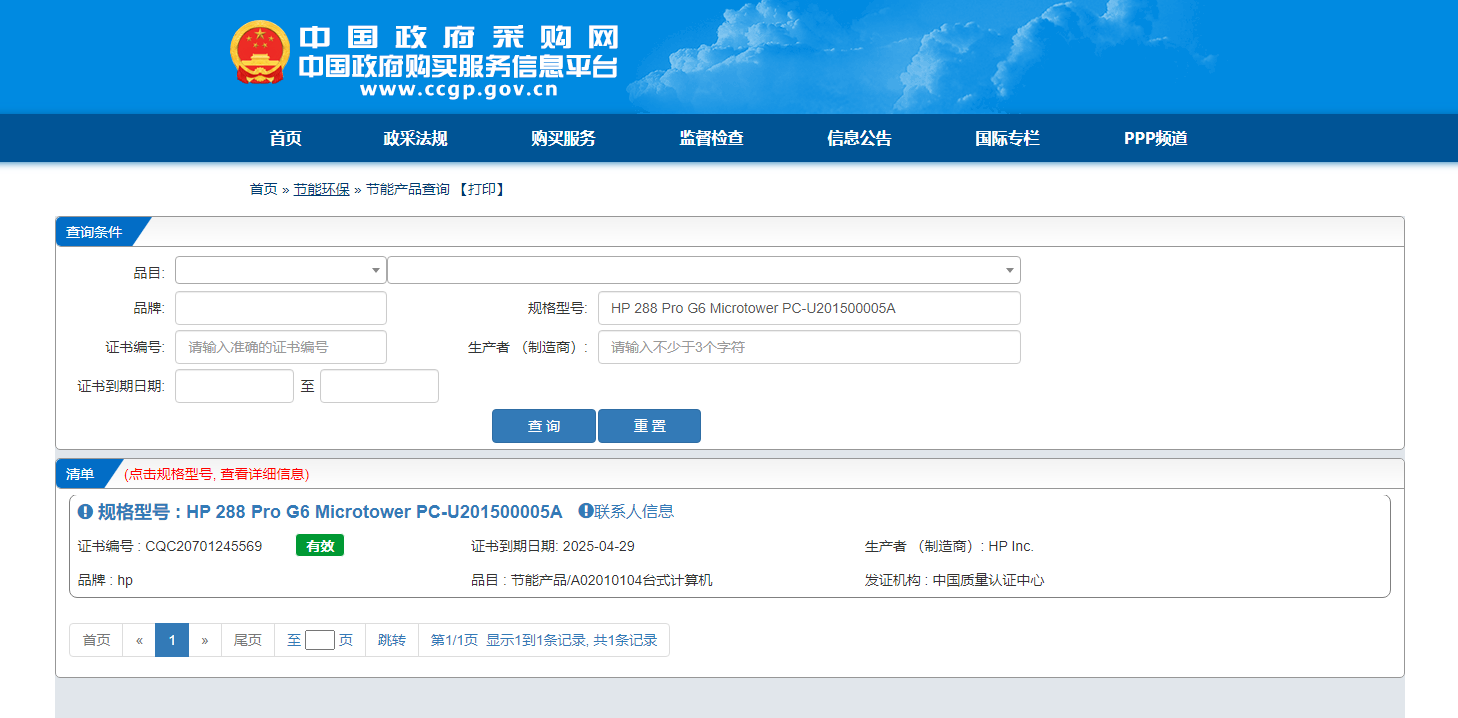This screenshot has width=1458, height=718.
Task: Click the 规格型号 input field
Action: coord(809,308)
